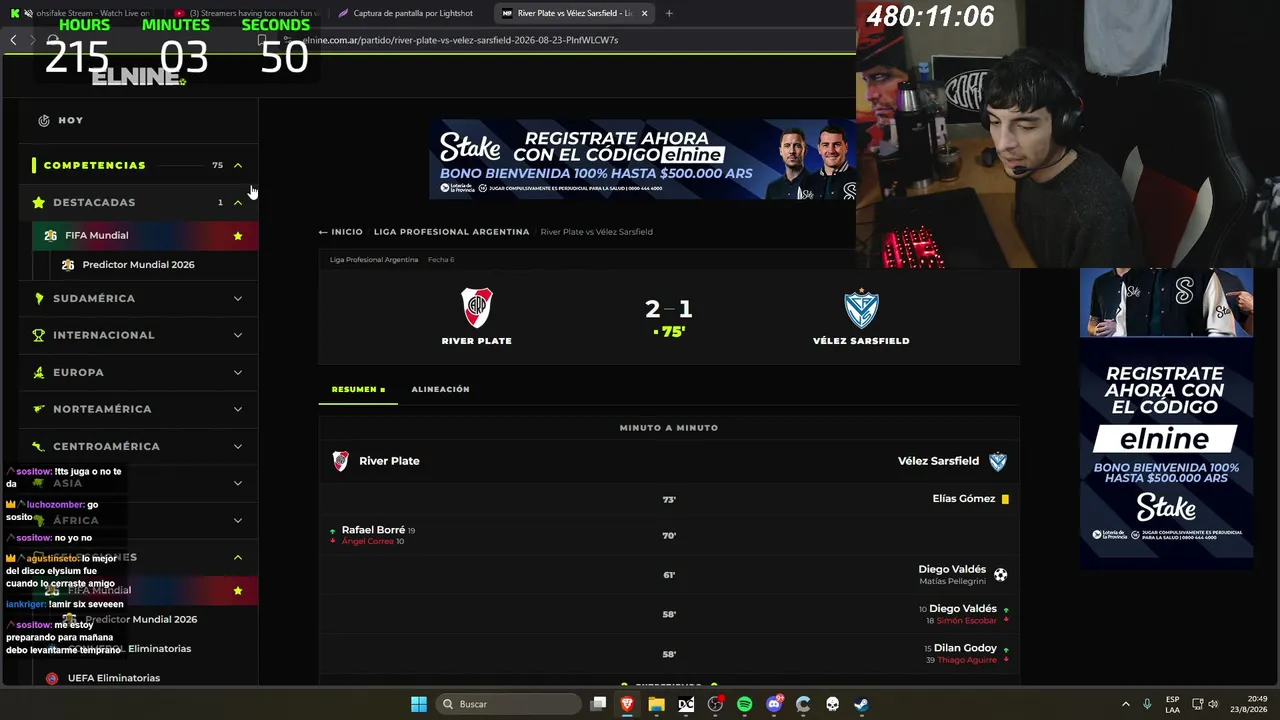This screenshot has width=1280, height=720.
Task: Open Discord from the taskbar
Action: click(774, 704)
